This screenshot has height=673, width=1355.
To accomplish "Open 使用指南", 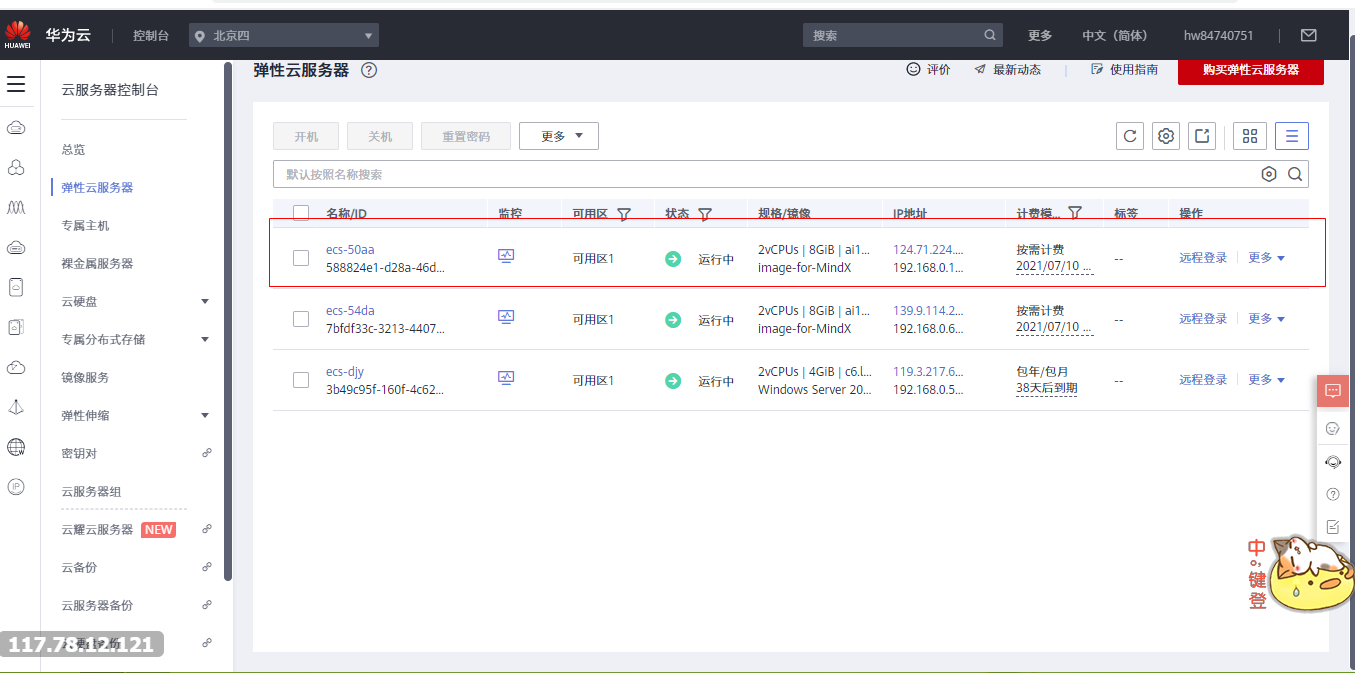I will pyautogui.click(x=1125, y=69).
